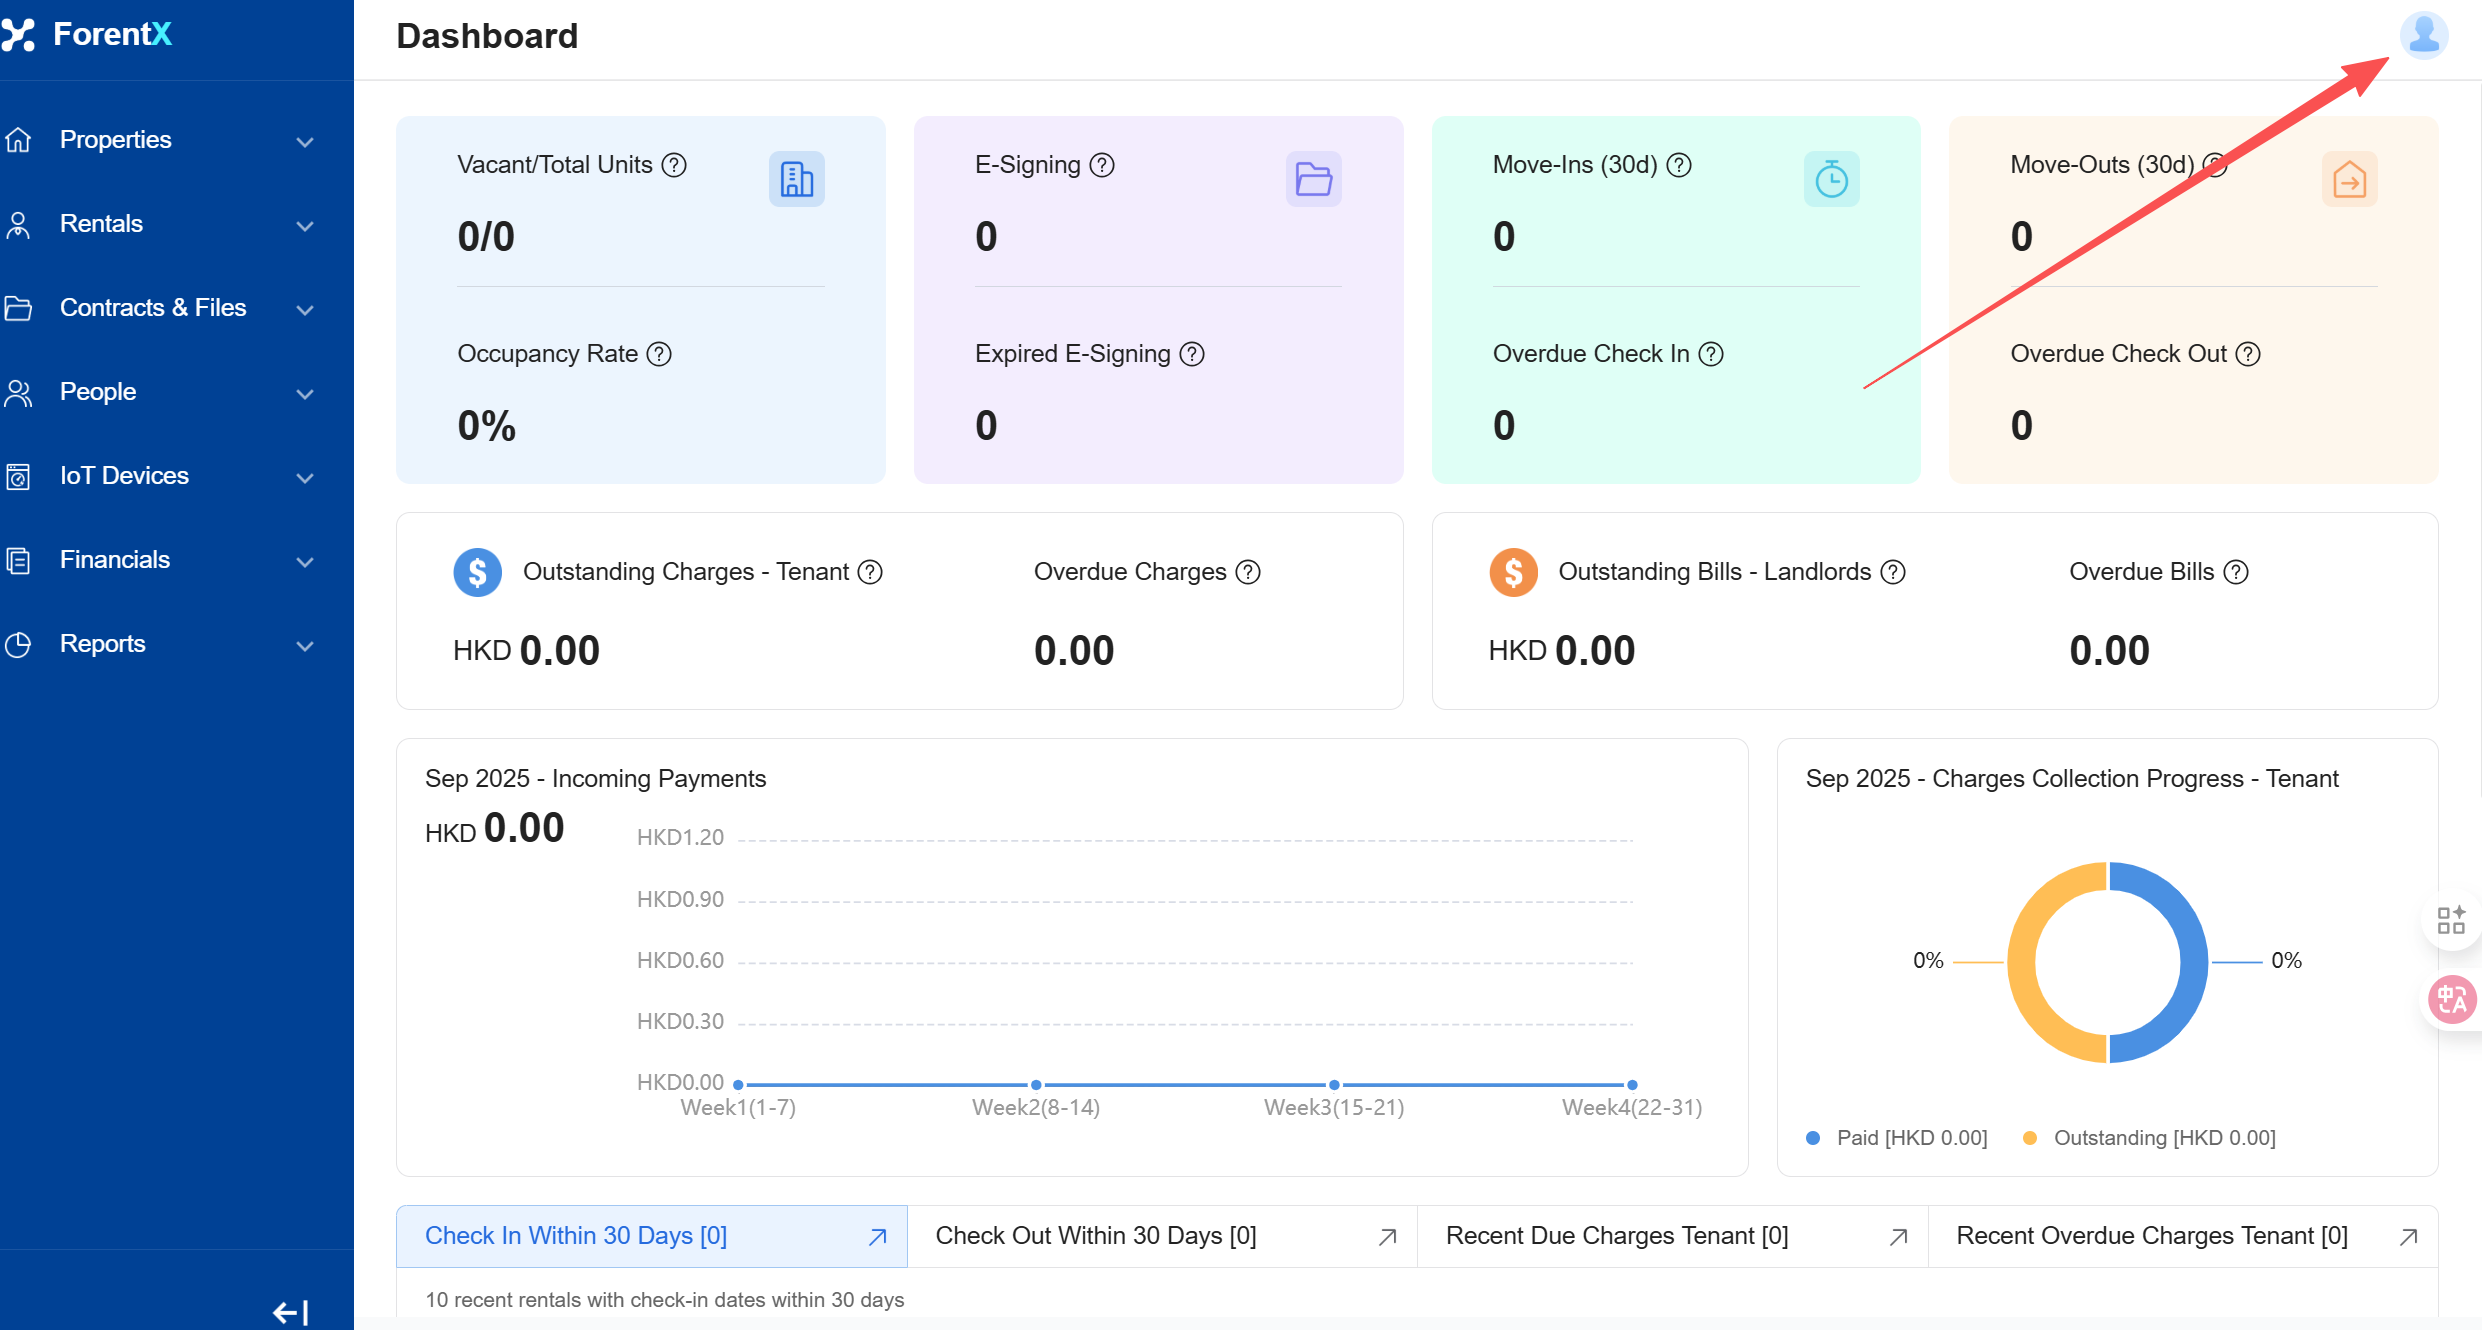Toggle Paid legend in collection chart

[1897, 1138]
